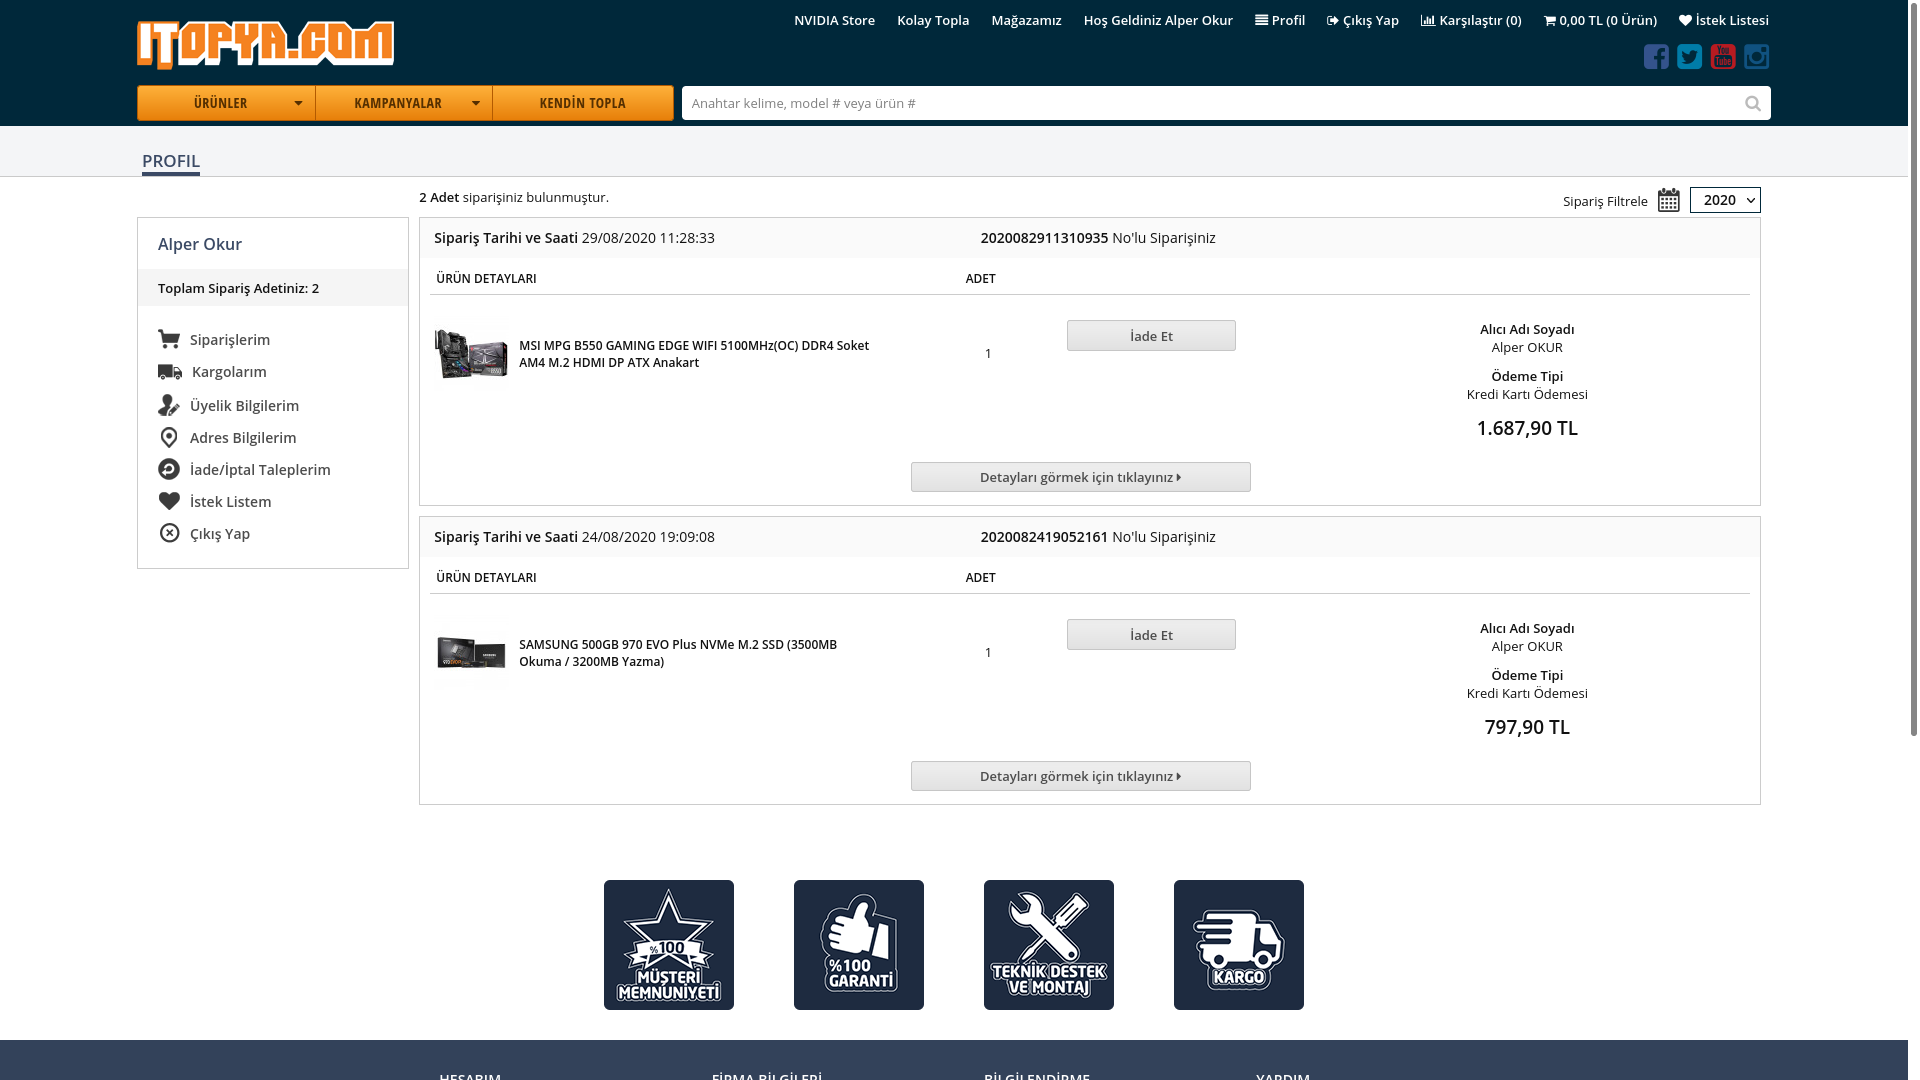Screen dimensions: 1920x1080
Task: Expand details for order 2020082419052161
Action: (x=1081, y=776)
